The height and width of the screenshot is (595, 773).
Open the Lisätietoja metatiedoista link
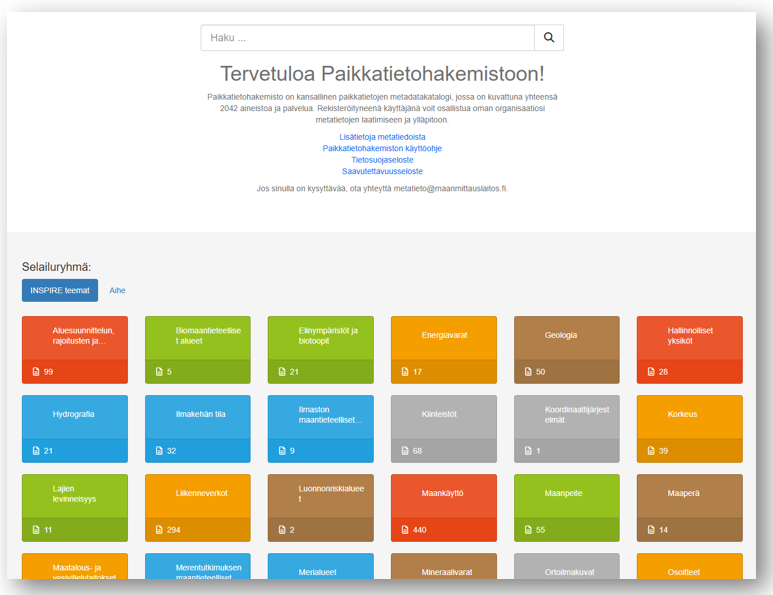tap(382, 137)
